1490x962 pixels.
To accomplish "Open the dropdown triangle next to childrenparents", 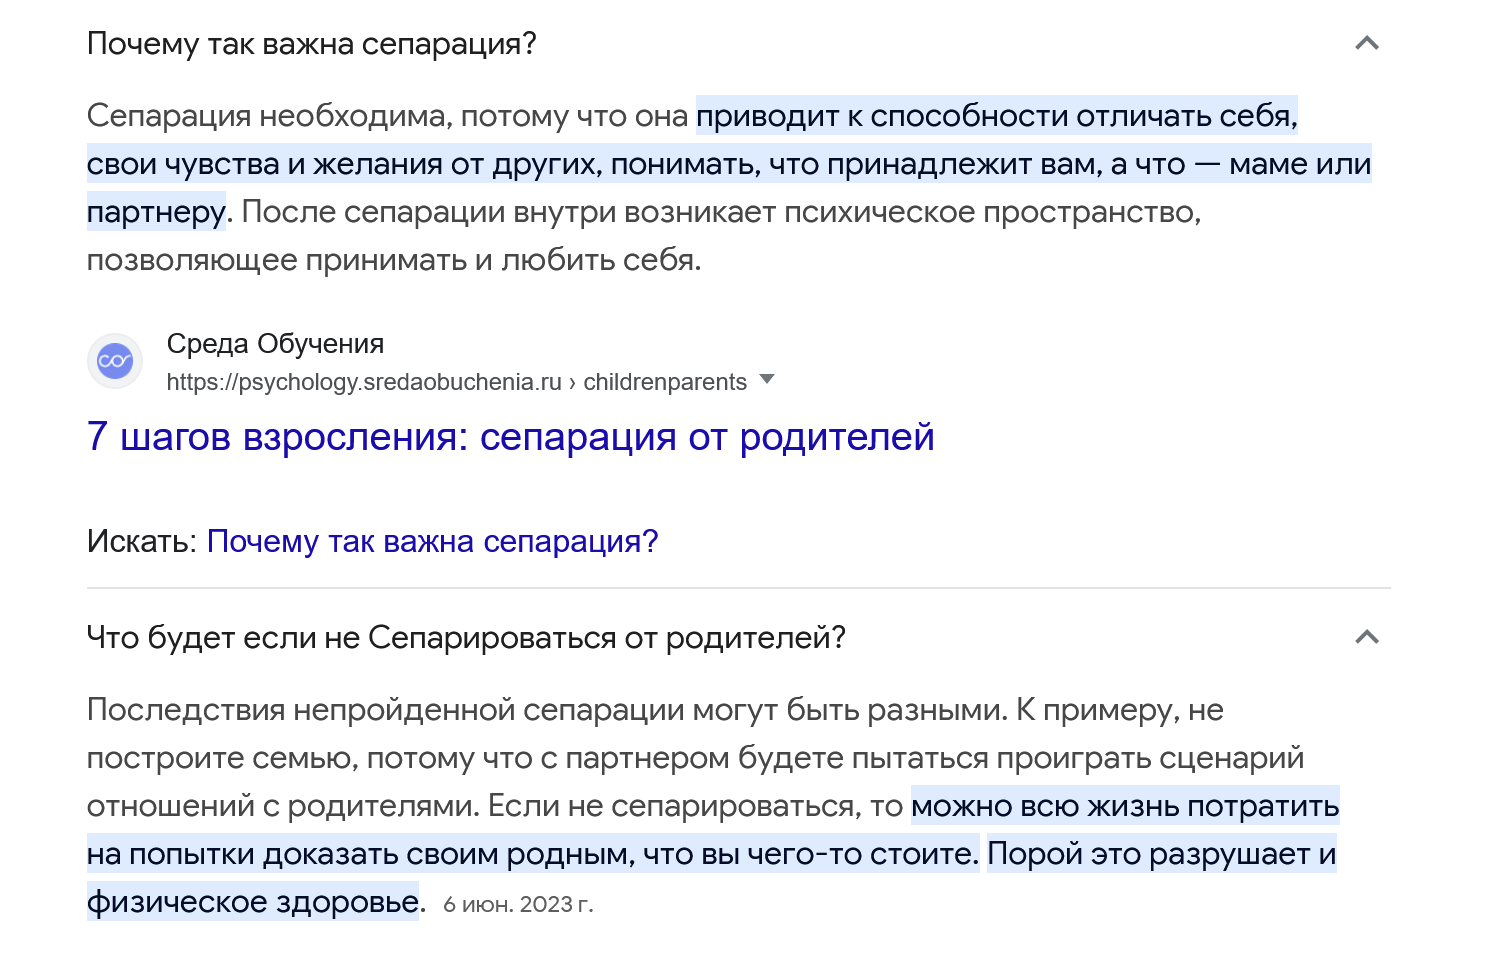I will coord(767,380).
